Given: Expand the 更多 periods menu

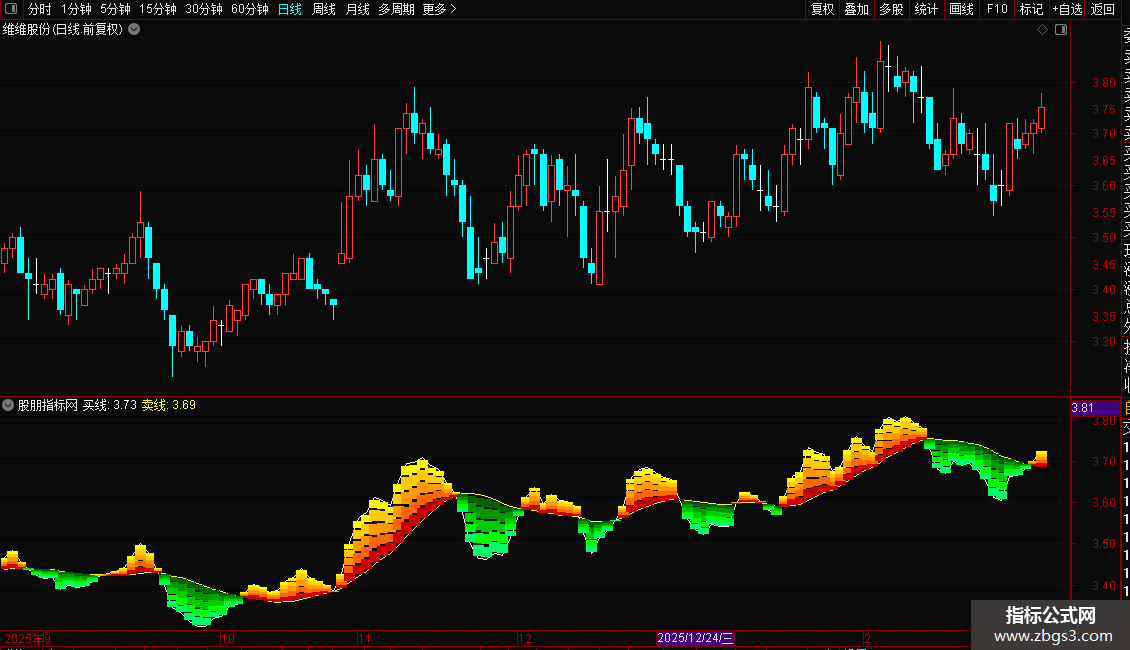Looking at the screenshot, I should click(440, 9).
